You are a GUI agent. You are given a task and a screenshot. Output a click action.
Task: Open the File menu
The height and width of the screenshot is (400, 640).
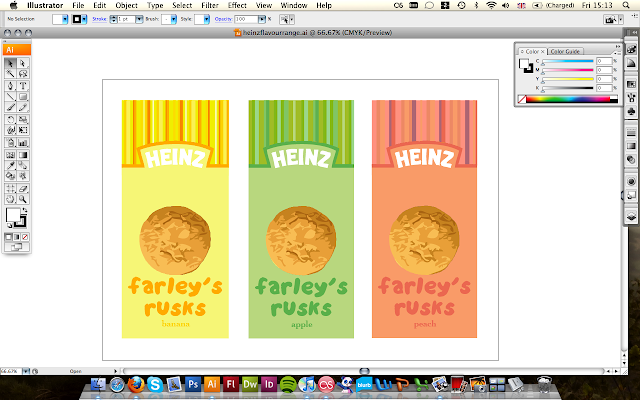[x=78, y=5]
